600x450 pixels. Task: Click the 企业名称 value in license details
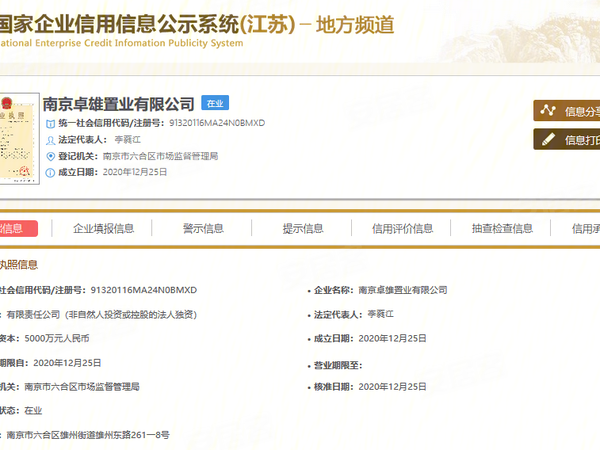click(x=402, y=289)
